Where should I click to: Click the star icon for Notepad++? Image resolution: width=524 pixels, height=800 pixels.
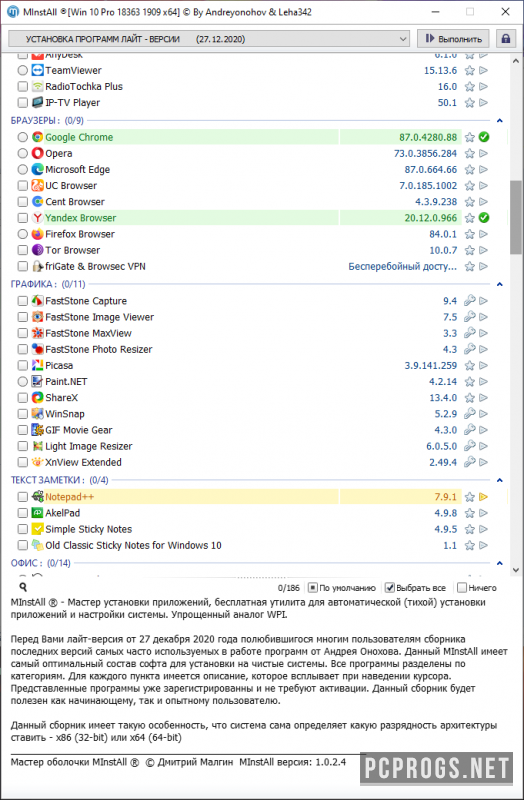pyautogui.click(x=469, y=497)
